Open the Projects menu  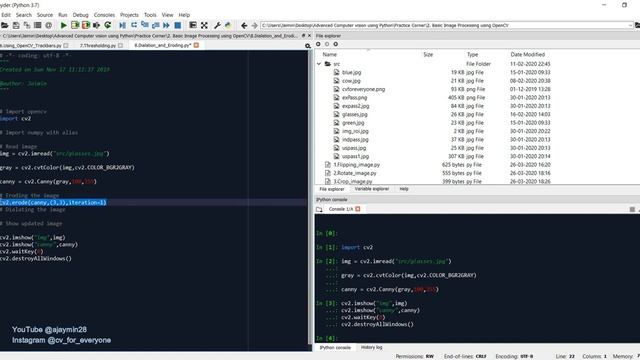point(129,15)
